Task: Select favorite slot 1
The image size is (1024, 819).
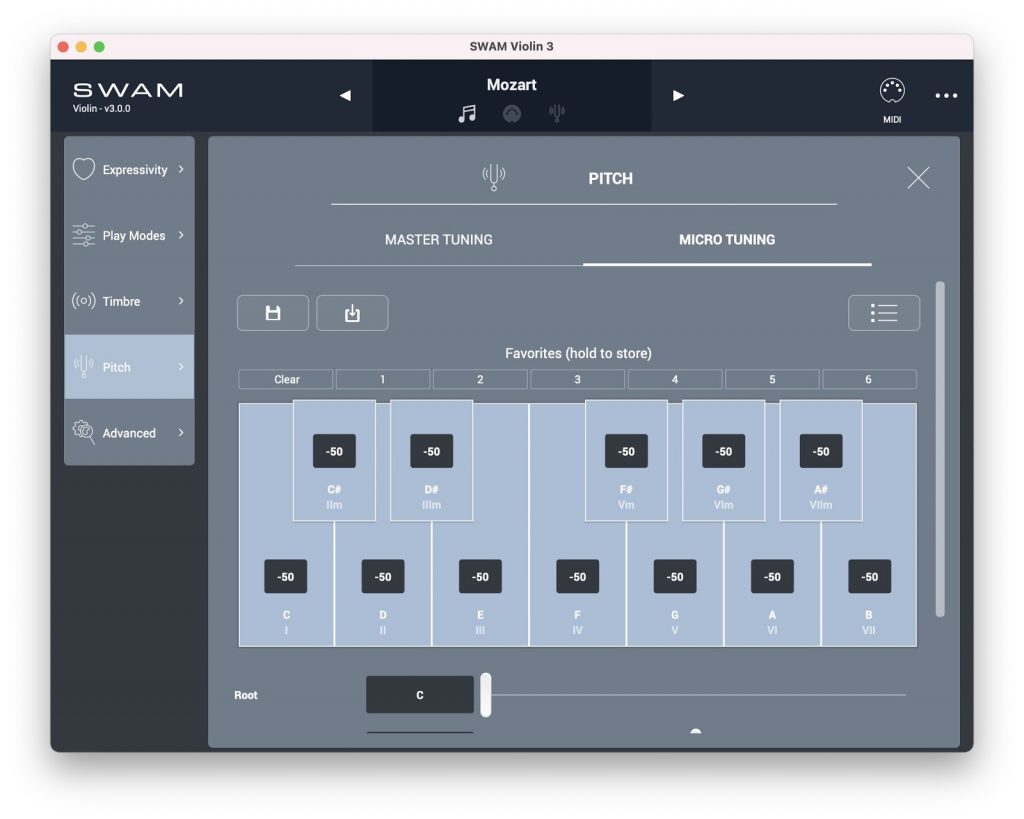Action: [x=382, y=380]
